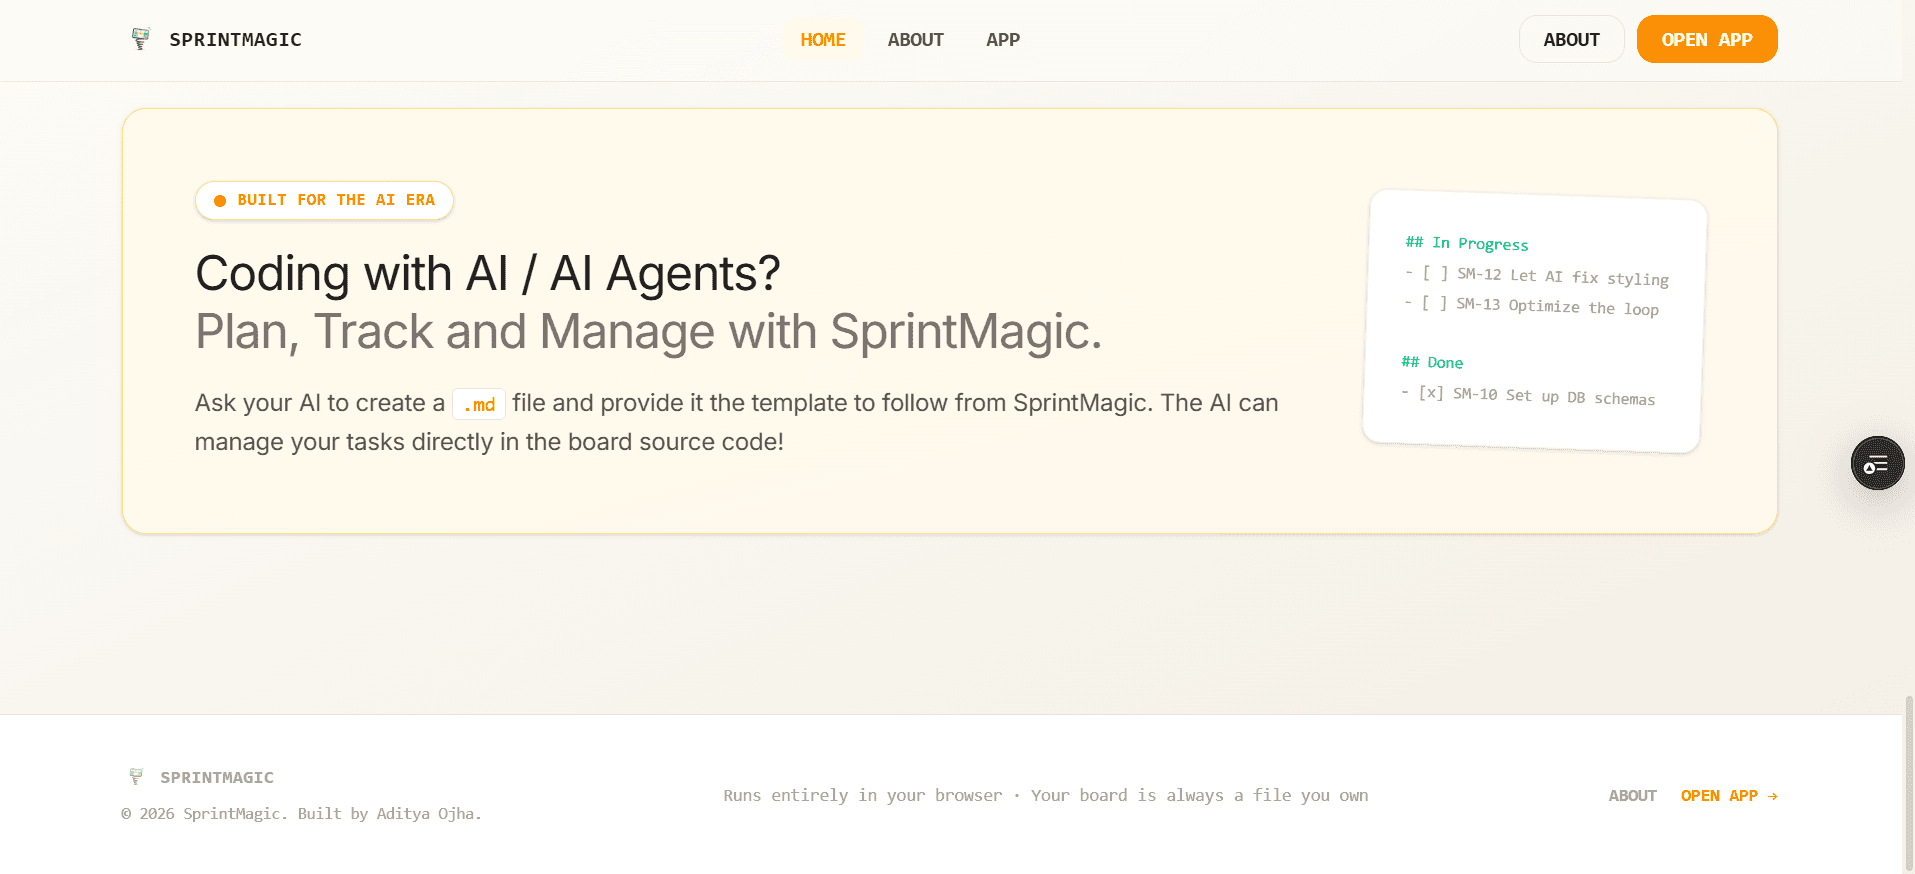1915x874 pixels.
Task: Toggle the SM-13 Optimize the loop checkbox
Action: tap(1434, 303)
